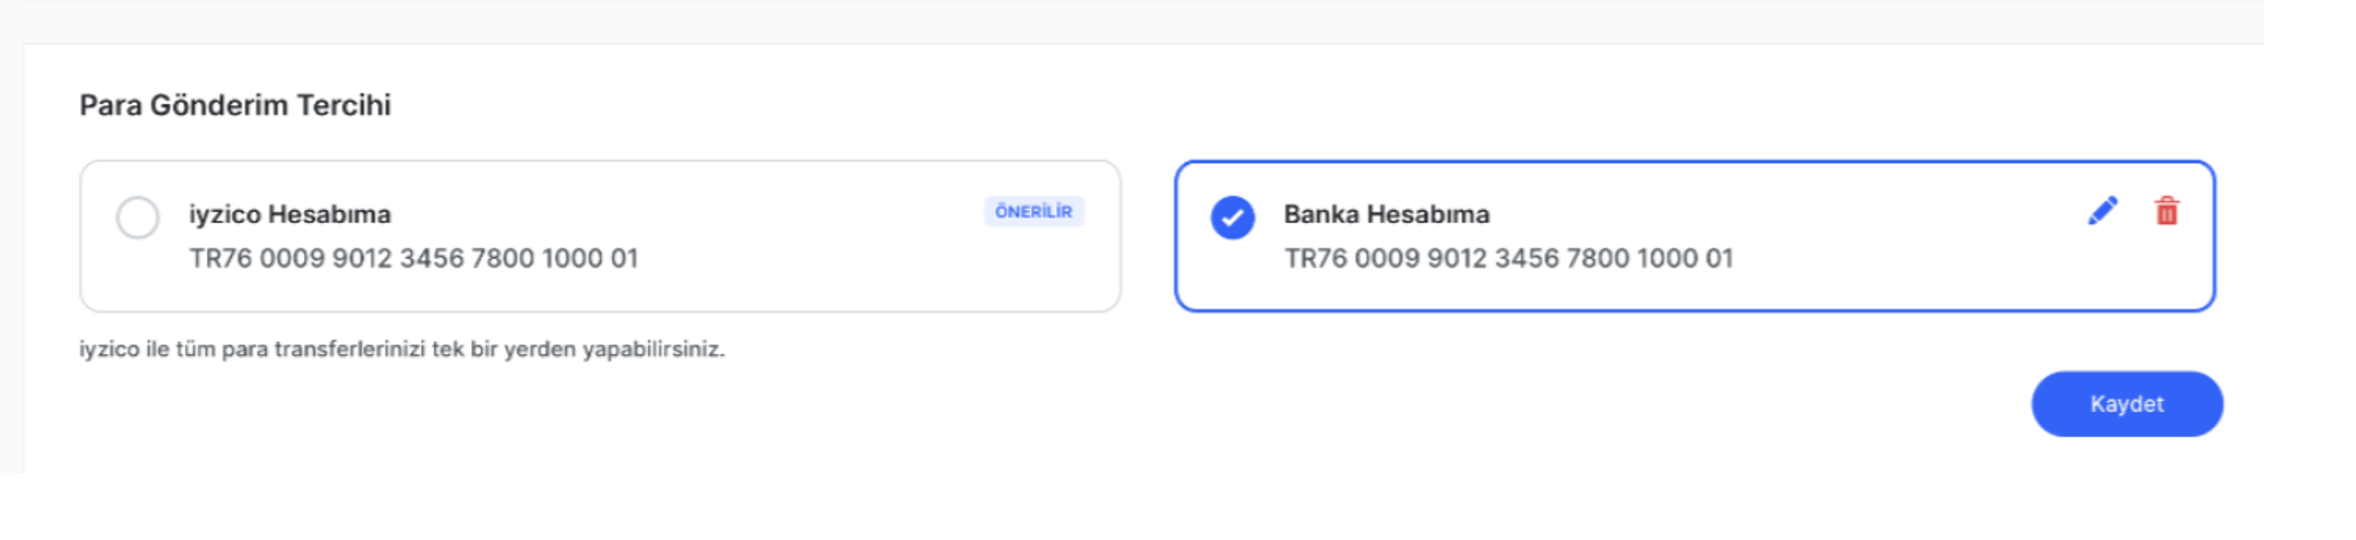Click the Para Gönderim Tercihi heading
Viewport: 2356px width, 540px height.
(235, 105)
